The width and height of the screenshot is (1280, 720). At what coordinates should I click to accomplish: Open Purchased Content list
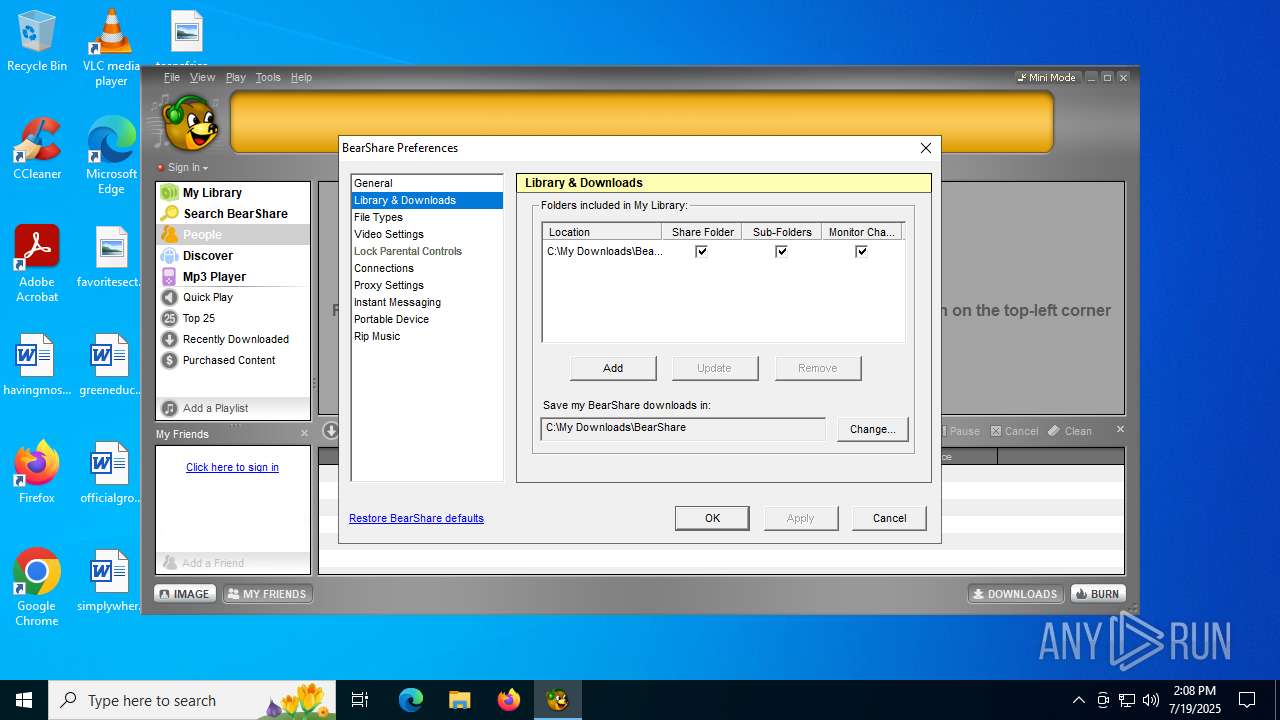(232, 360)
